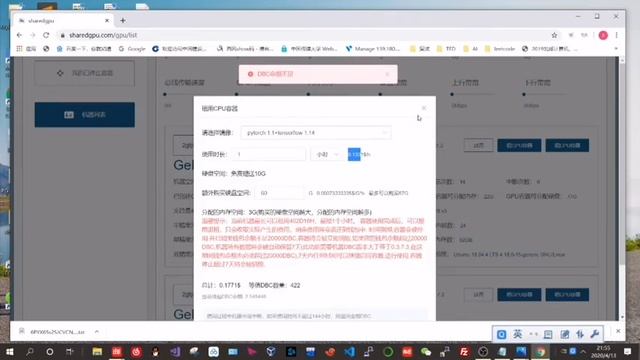Expand bookmarks overflow chevron
Image resolution: width=640 pixels, height=360 pixels.
coord(616,49)
